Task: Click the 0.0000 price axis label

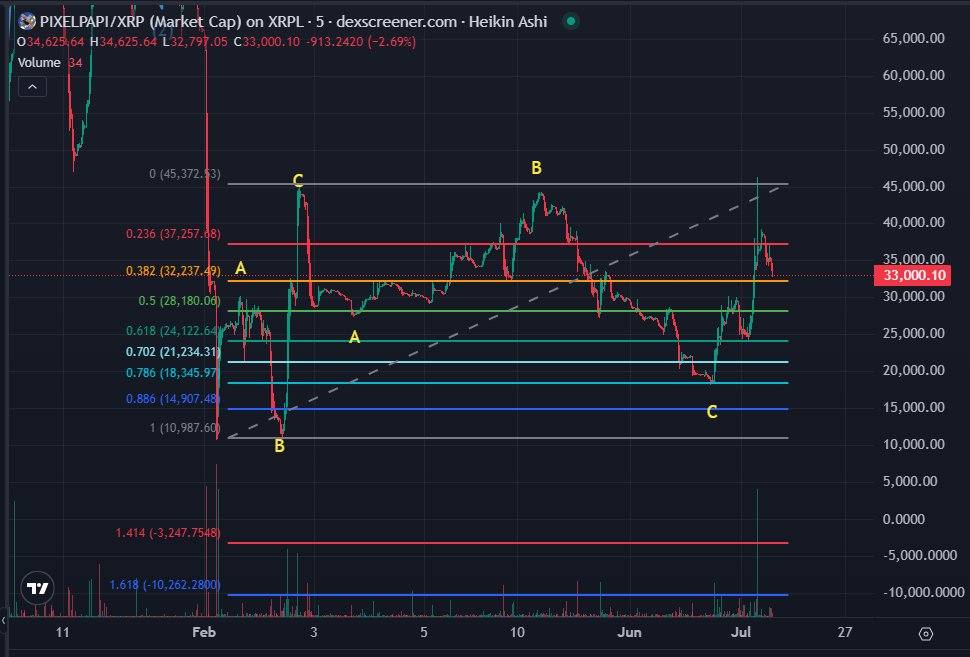Action: [x=904, y=519]
